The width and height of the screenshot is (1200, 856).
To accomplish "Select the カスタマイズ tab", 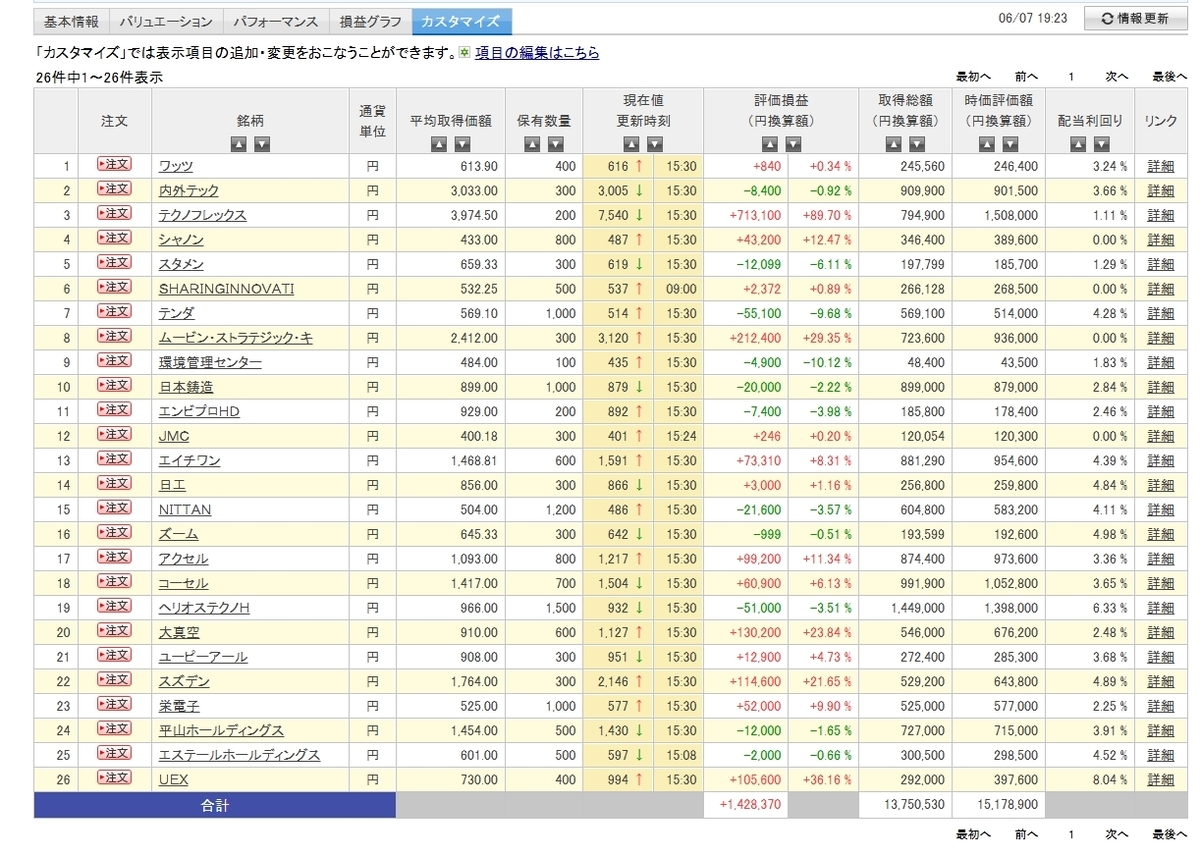I will pyautogui.click(x=463, y=21).
